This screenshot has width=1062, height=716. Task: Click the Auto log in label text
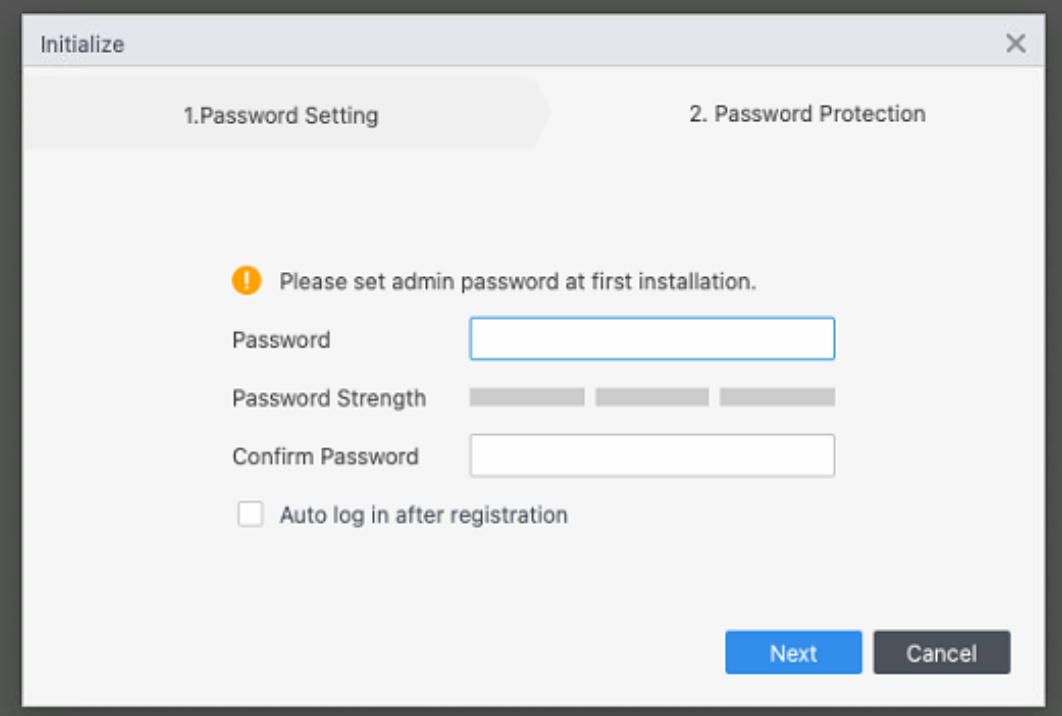click(421, 515)
